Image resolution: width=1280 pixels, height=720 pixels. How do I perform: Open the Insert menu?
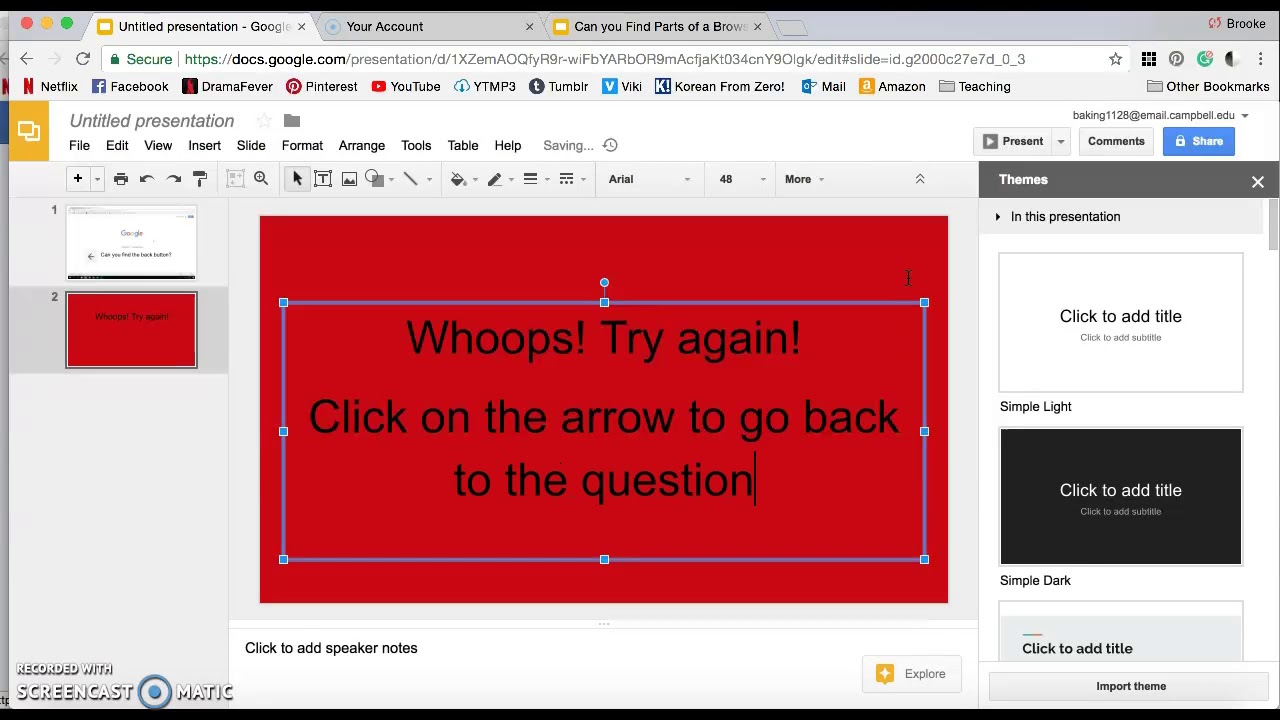(x=204, y=145)
